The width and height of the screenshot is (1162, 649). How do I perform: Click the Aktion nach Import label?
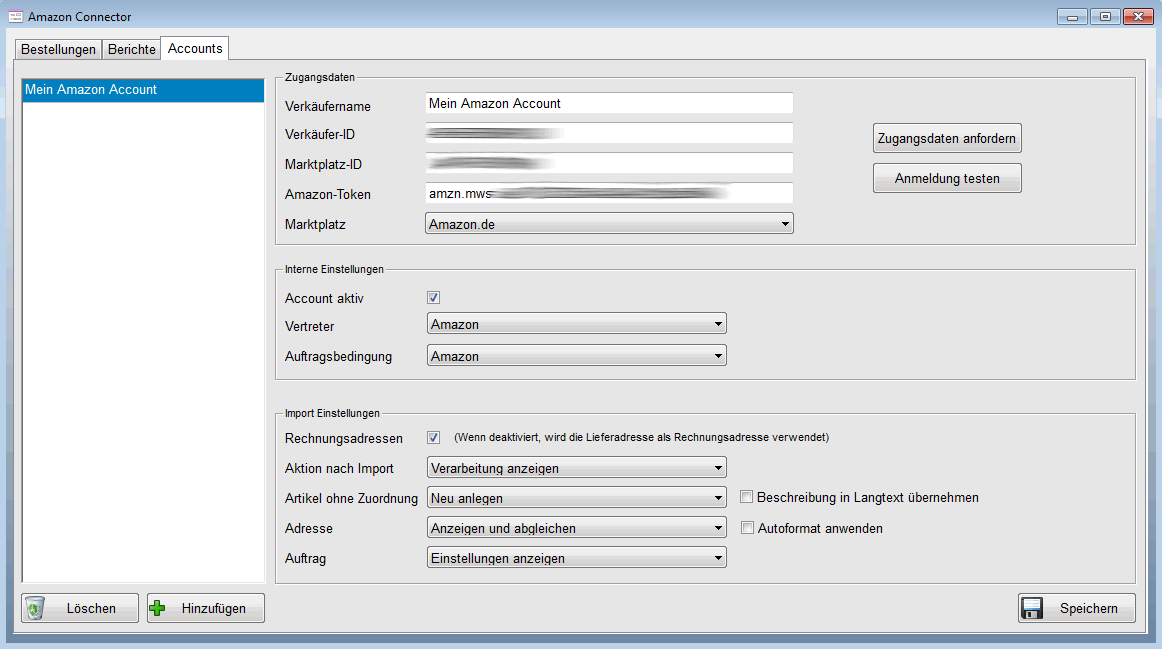click(x=339, y=468)
